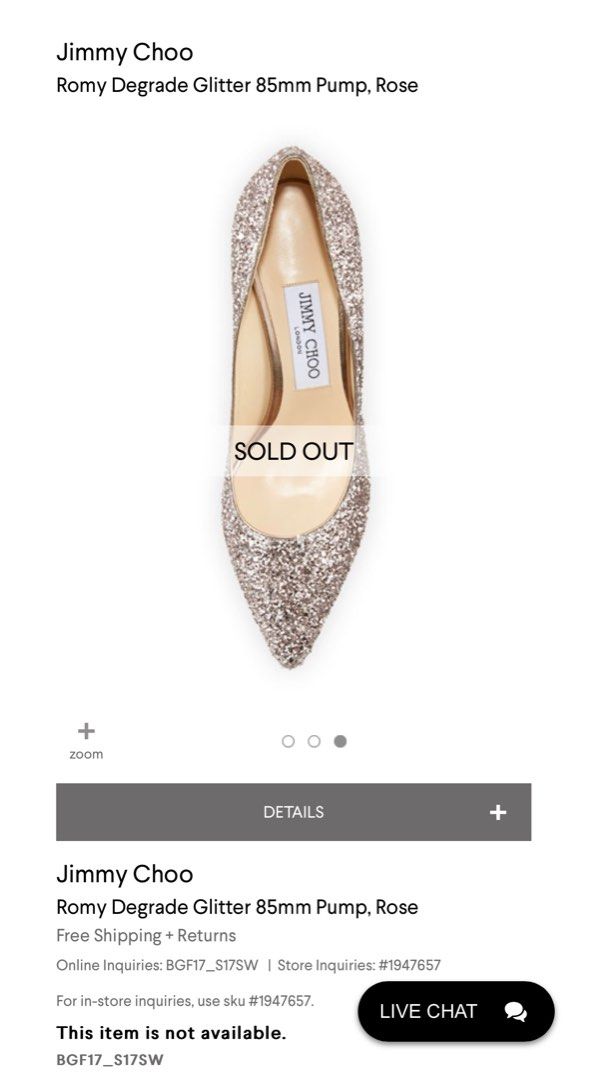Click the Free Shipping + Returns link

click(x=146, y=937)
